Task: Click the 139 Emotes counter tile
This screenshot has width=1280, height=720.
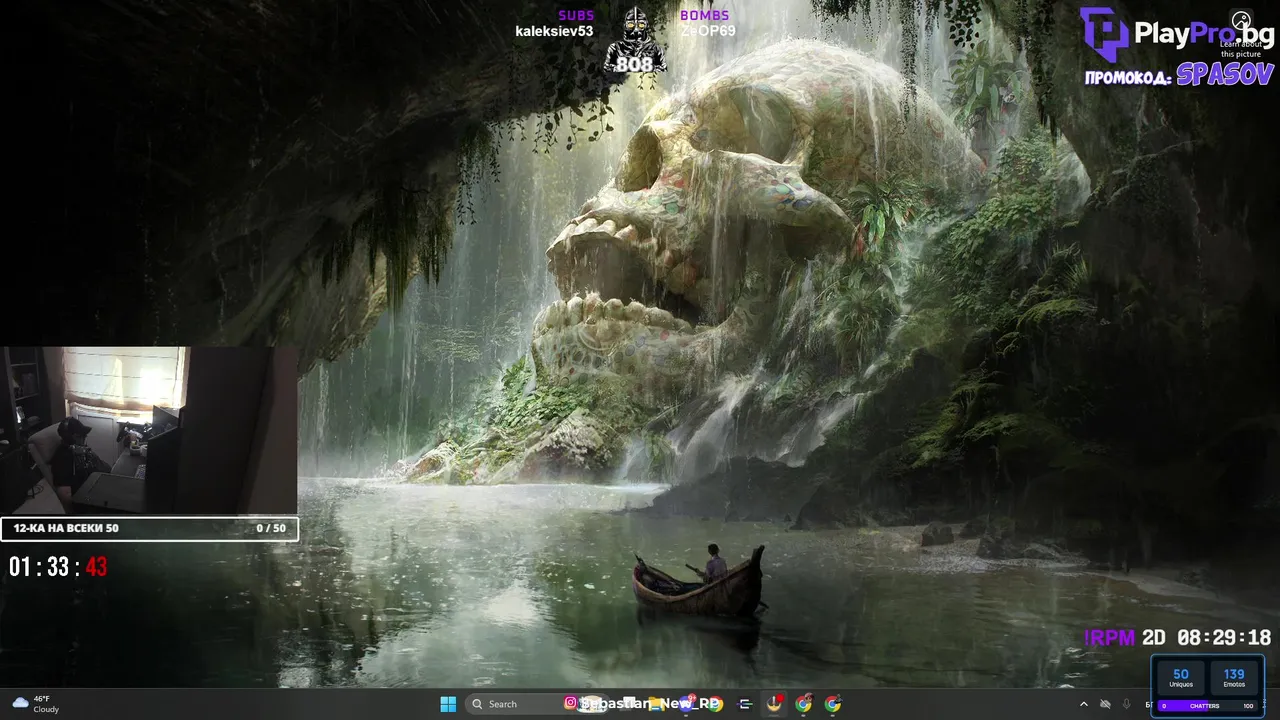Action: click(x=1234, y=678)
